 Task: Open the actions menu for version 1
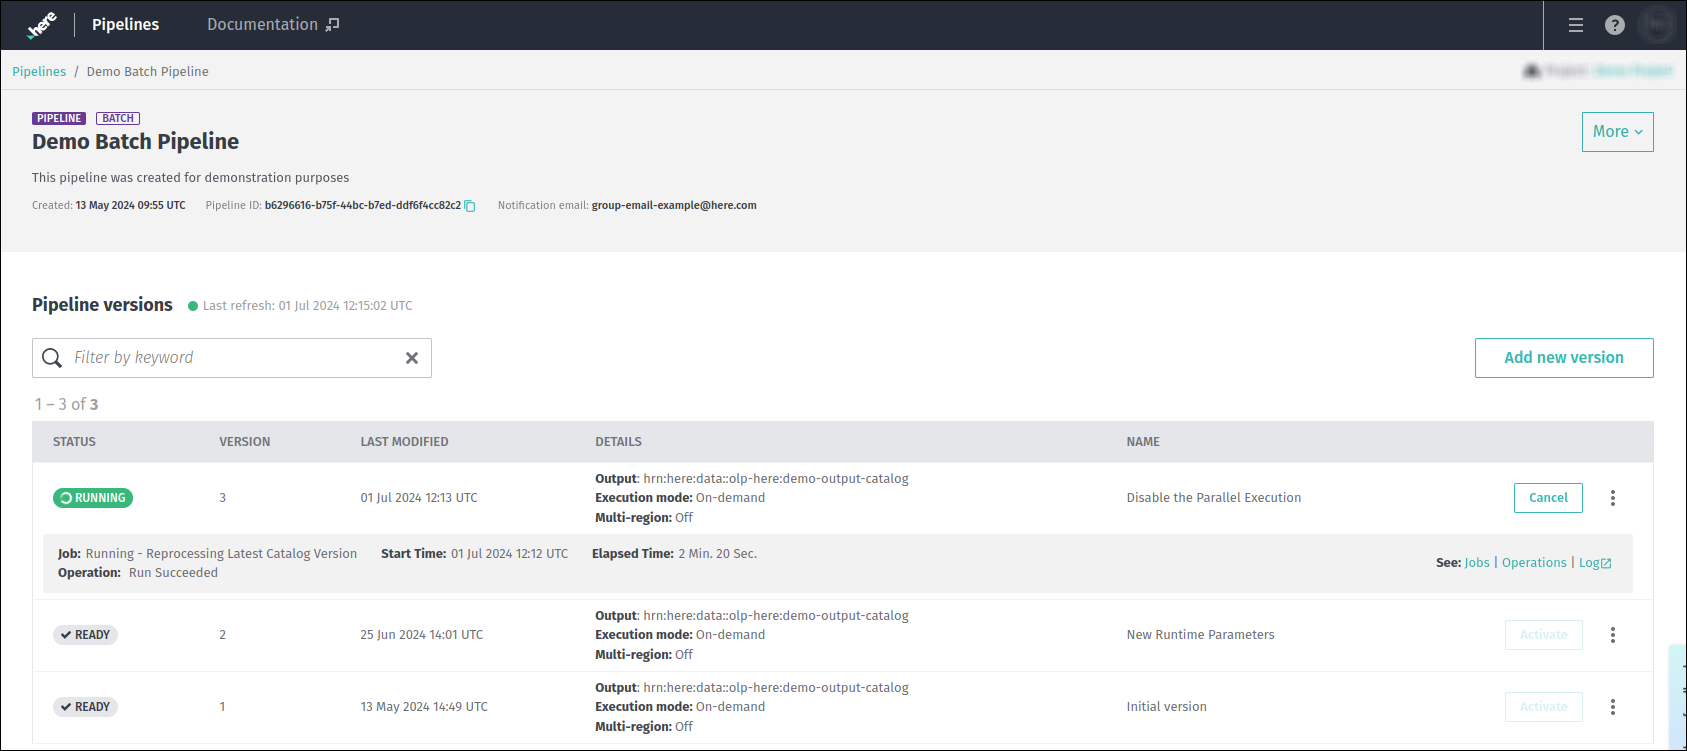tap(1613, 707)
